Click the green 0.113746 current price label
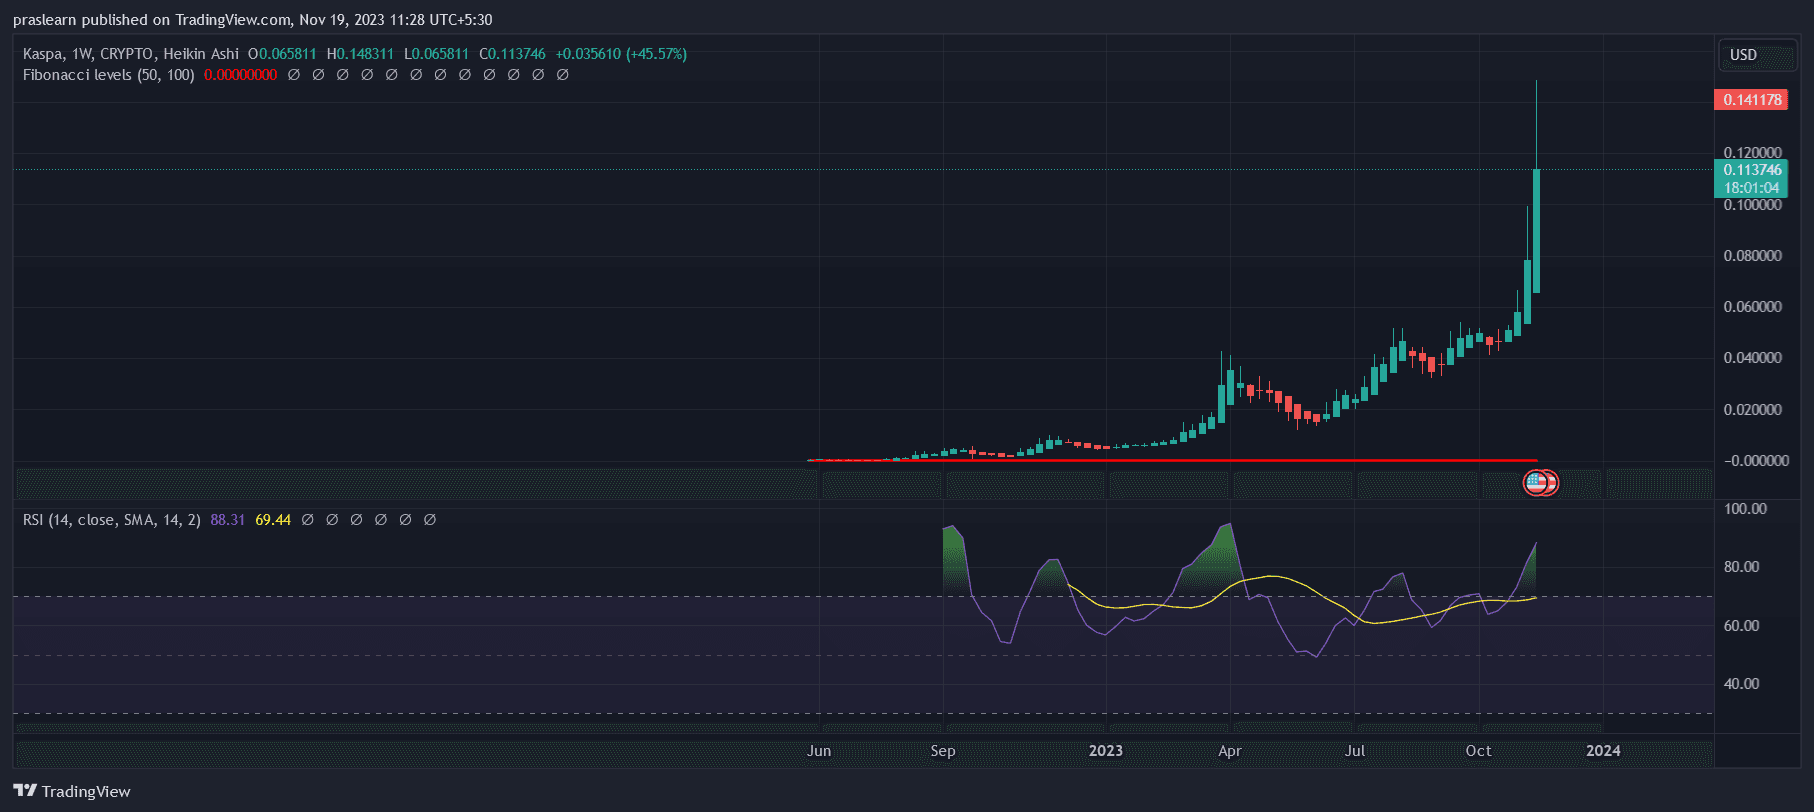This screenshot has width=1814, height=812. point(1751,170)
